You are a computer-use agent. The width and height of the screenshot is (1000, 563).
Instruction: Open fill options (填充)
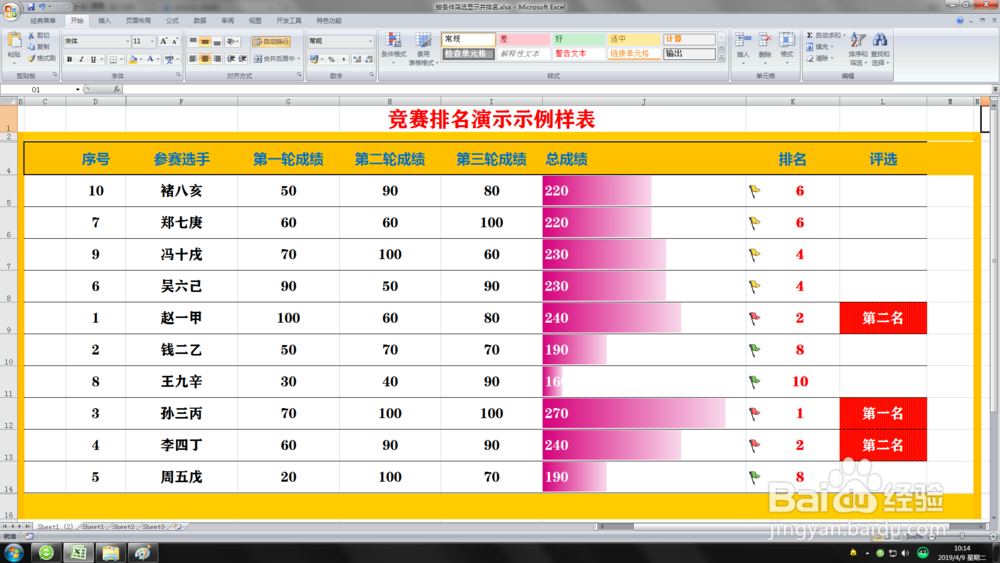(821, 47)
